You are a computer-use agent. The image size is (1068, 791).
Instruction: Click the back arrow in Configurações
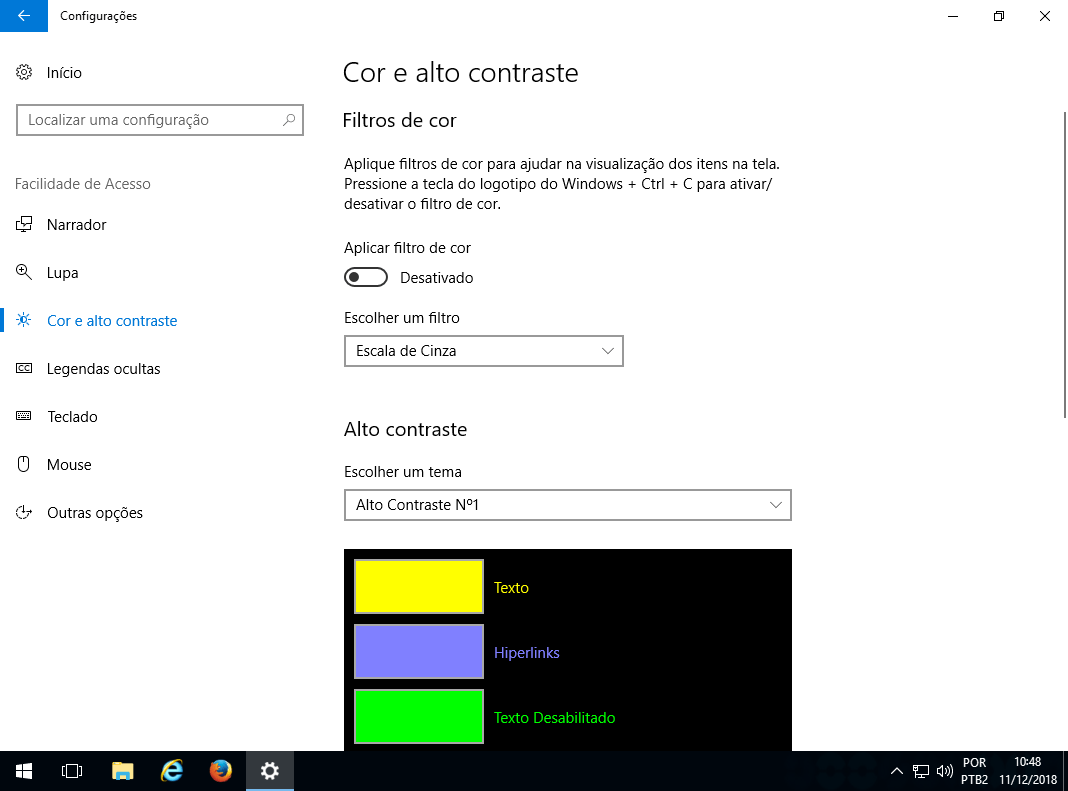(x=24, y=16)
